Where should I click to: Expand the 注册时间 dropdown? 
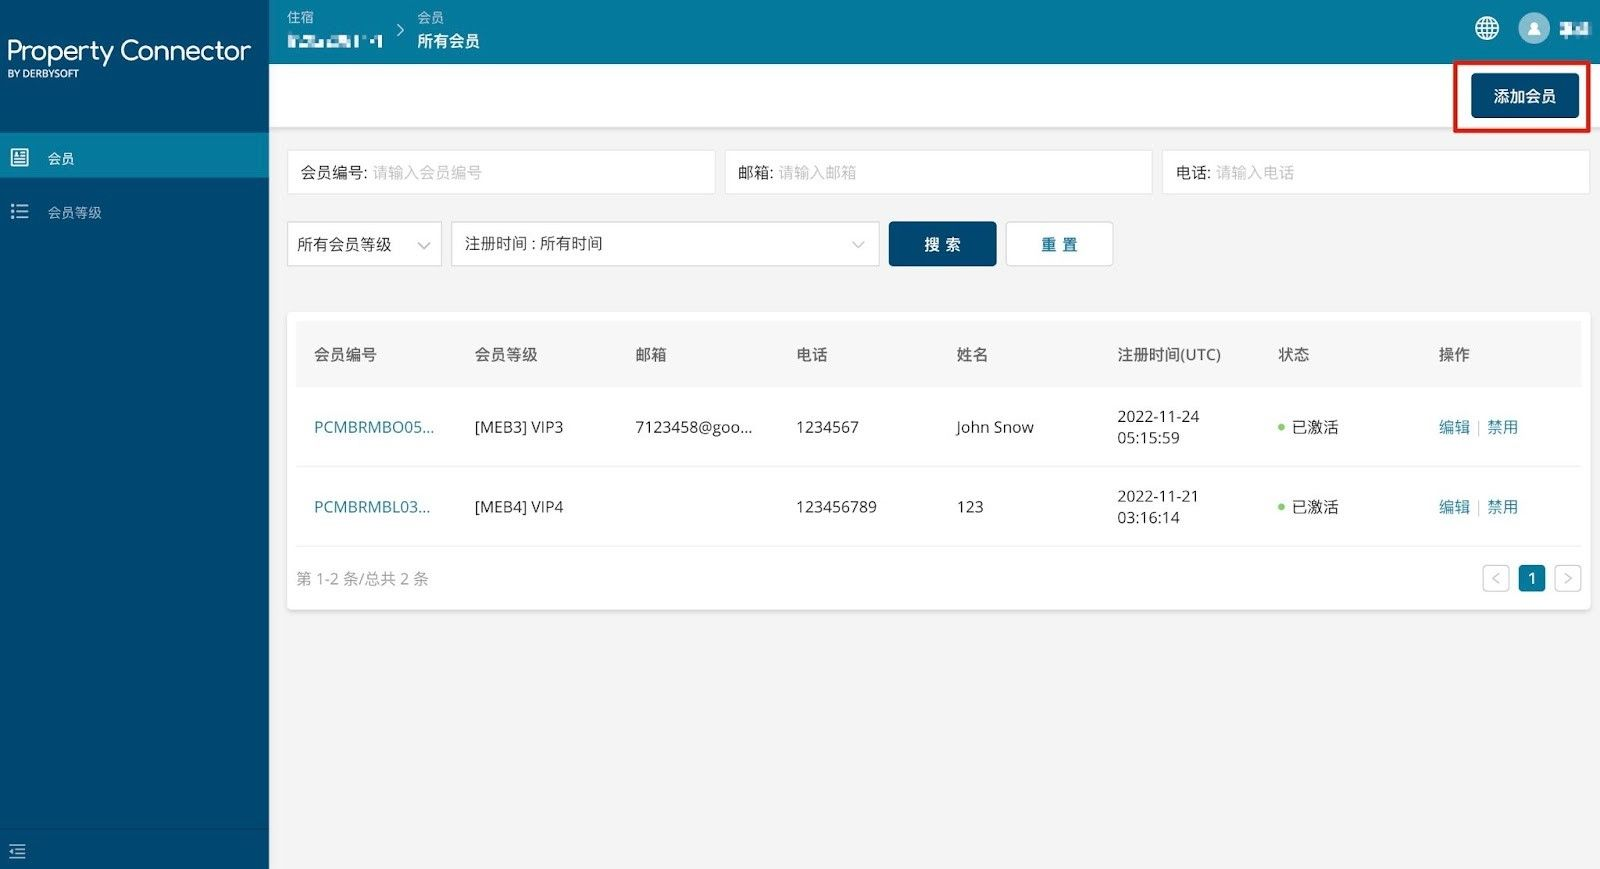(665, 244)
